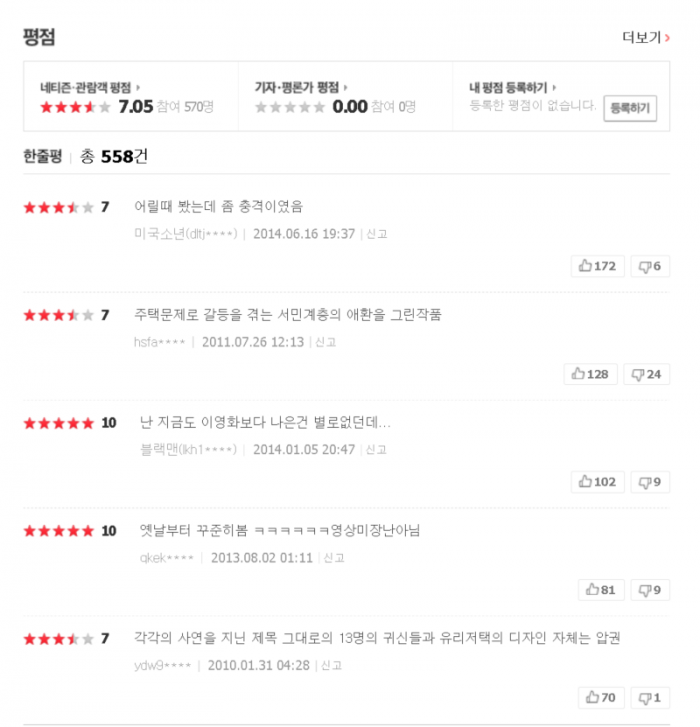
Task: Select the 한줄평 tab heading
Action: (x=43, y=156)
